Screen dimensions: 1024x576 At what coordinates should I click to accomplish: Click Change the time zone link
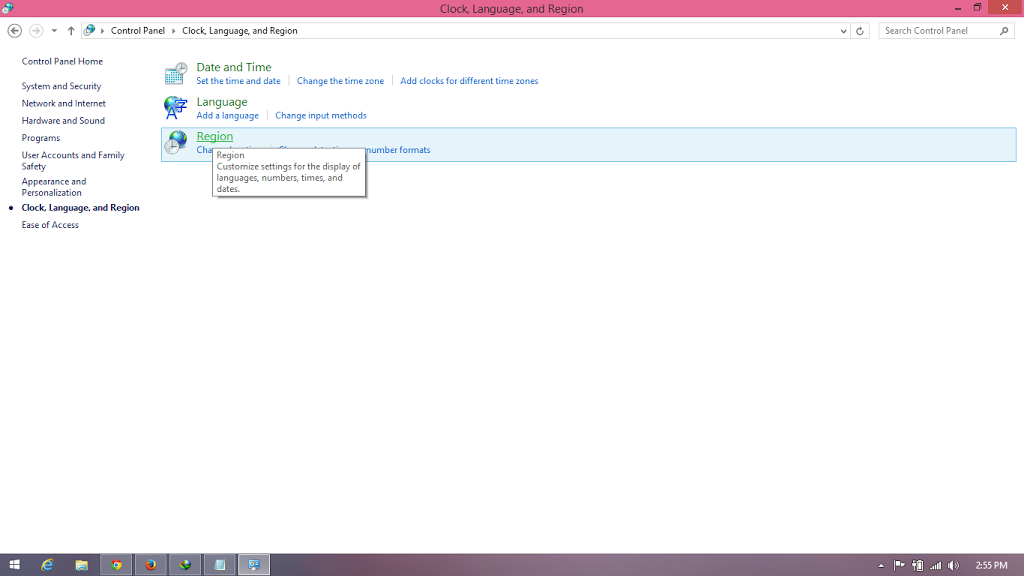(340, 81)
